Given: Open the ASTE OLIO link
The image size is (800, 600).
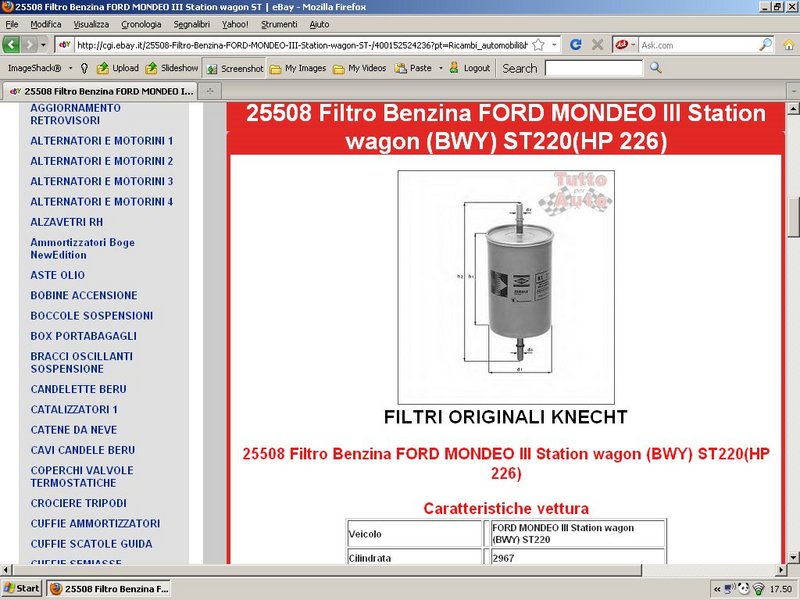Looking at the screenshot, I should (x=58, y=276).
